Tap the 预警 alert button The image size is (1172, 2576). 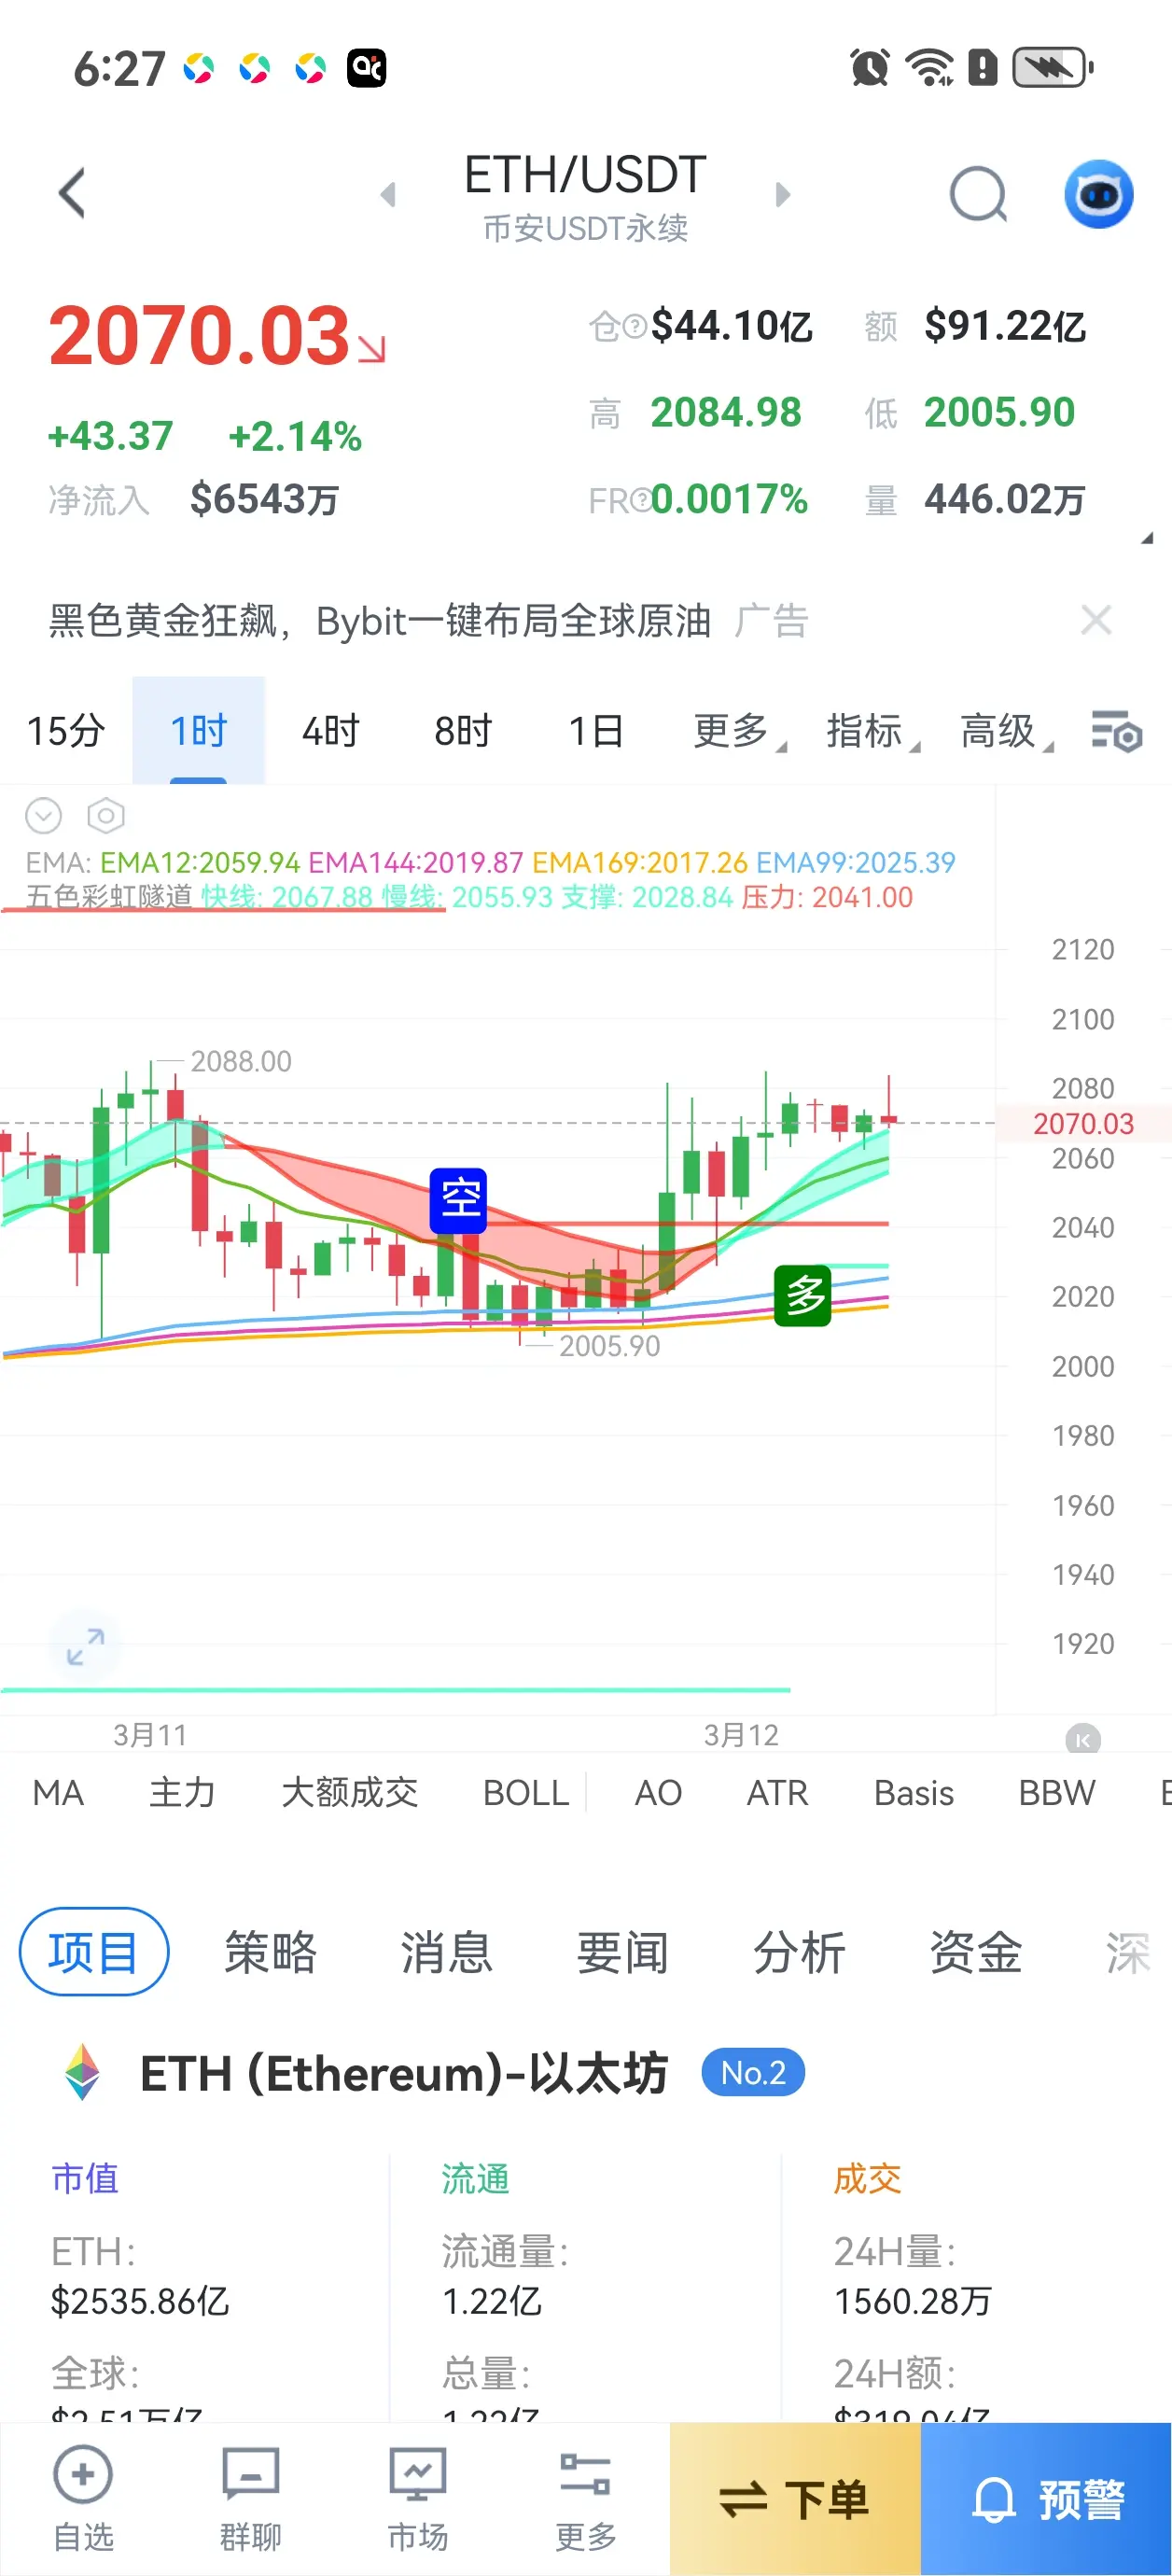[1046, 2499]
